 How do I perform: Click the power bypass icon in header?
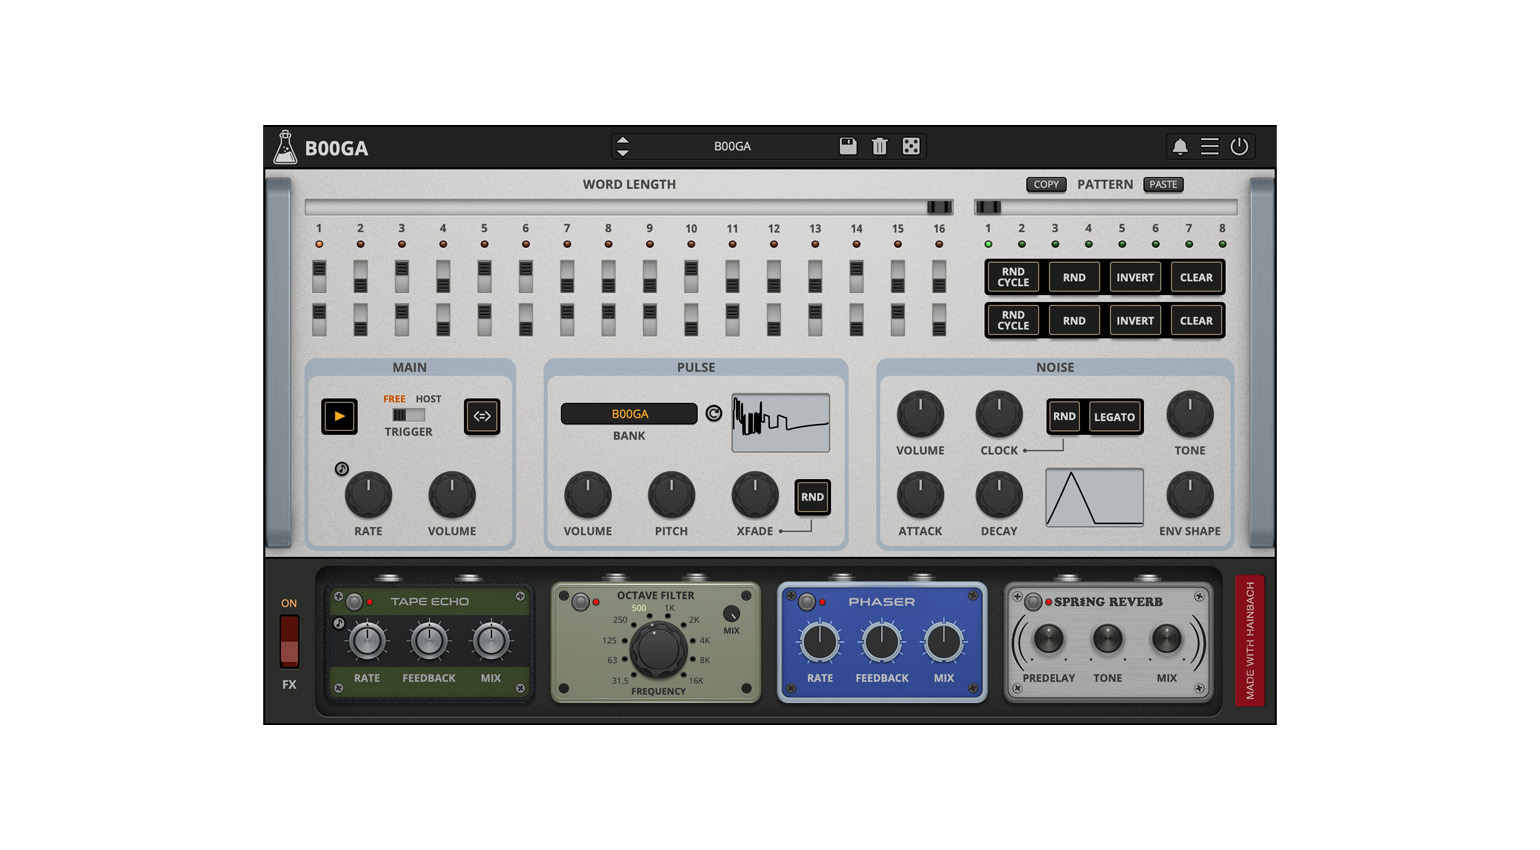pyautogui.click(x=1239, y=147)
